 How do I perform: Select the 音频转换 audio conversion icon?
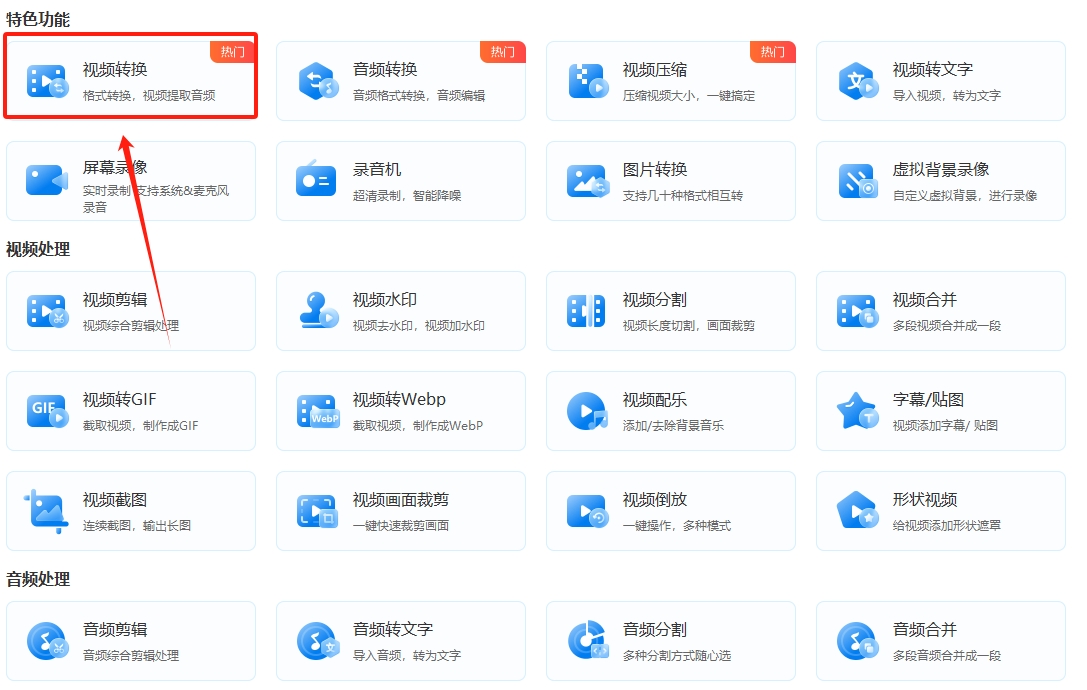pyautogui.click(x=316, y=80)
